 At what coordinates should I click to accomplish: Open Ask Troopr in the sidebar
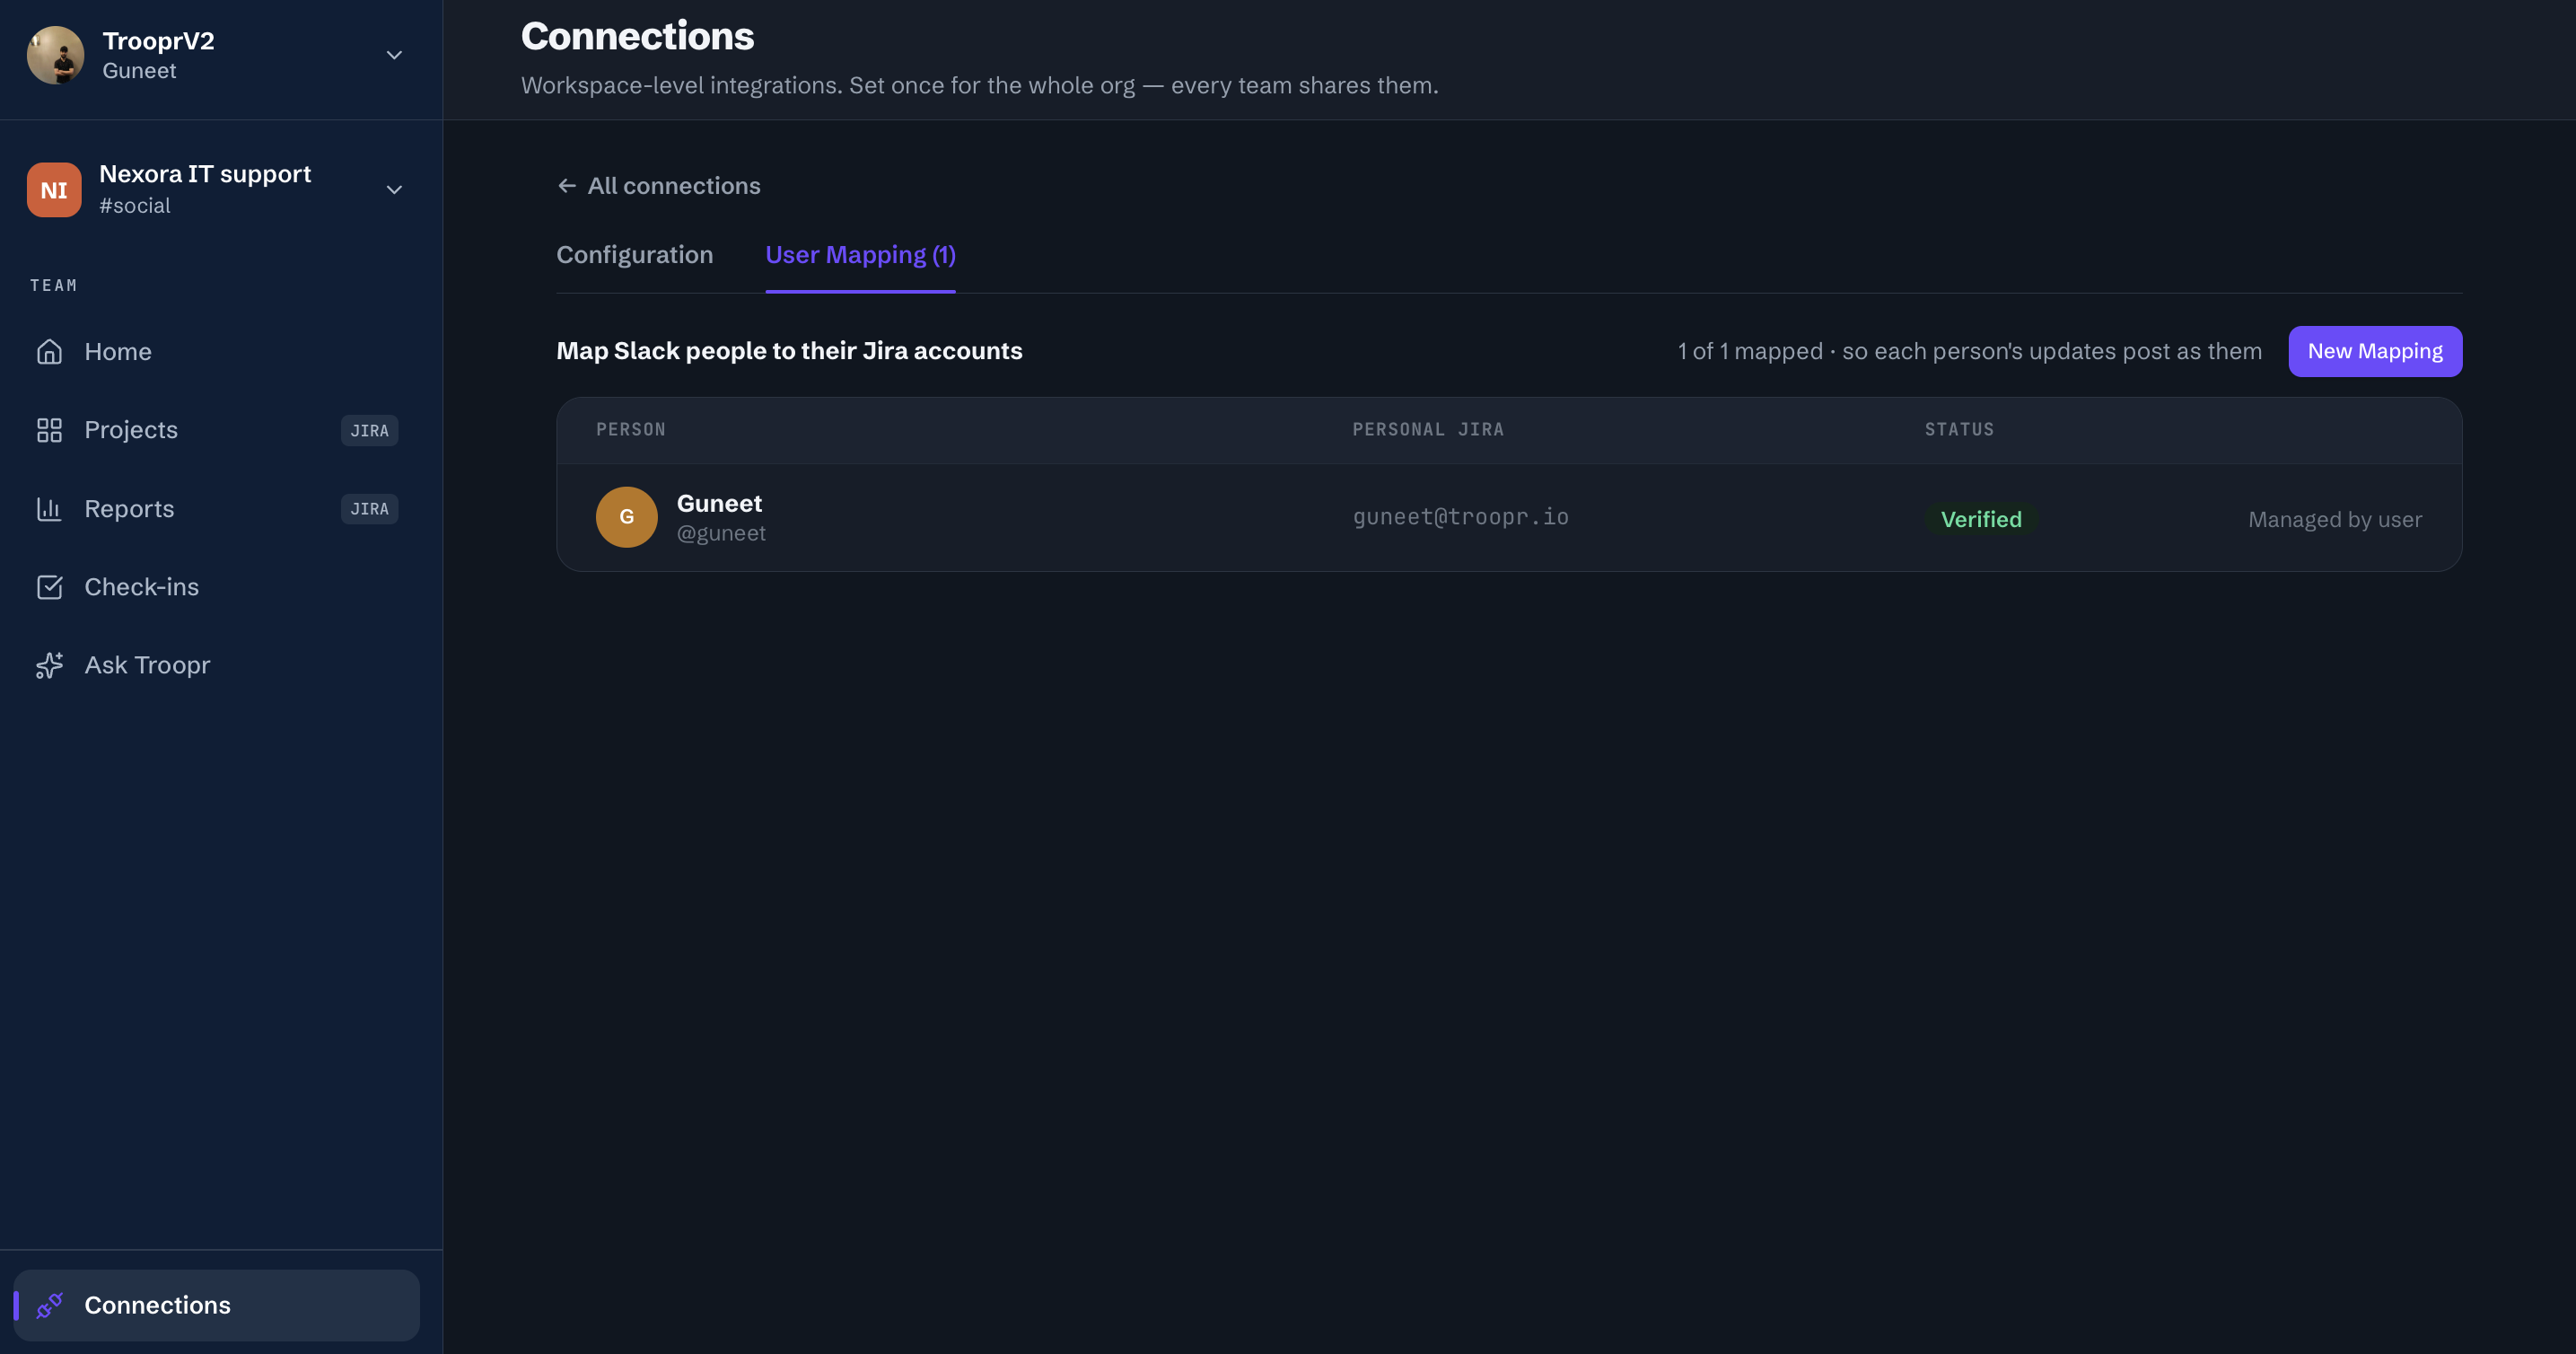tap(217, 665)
